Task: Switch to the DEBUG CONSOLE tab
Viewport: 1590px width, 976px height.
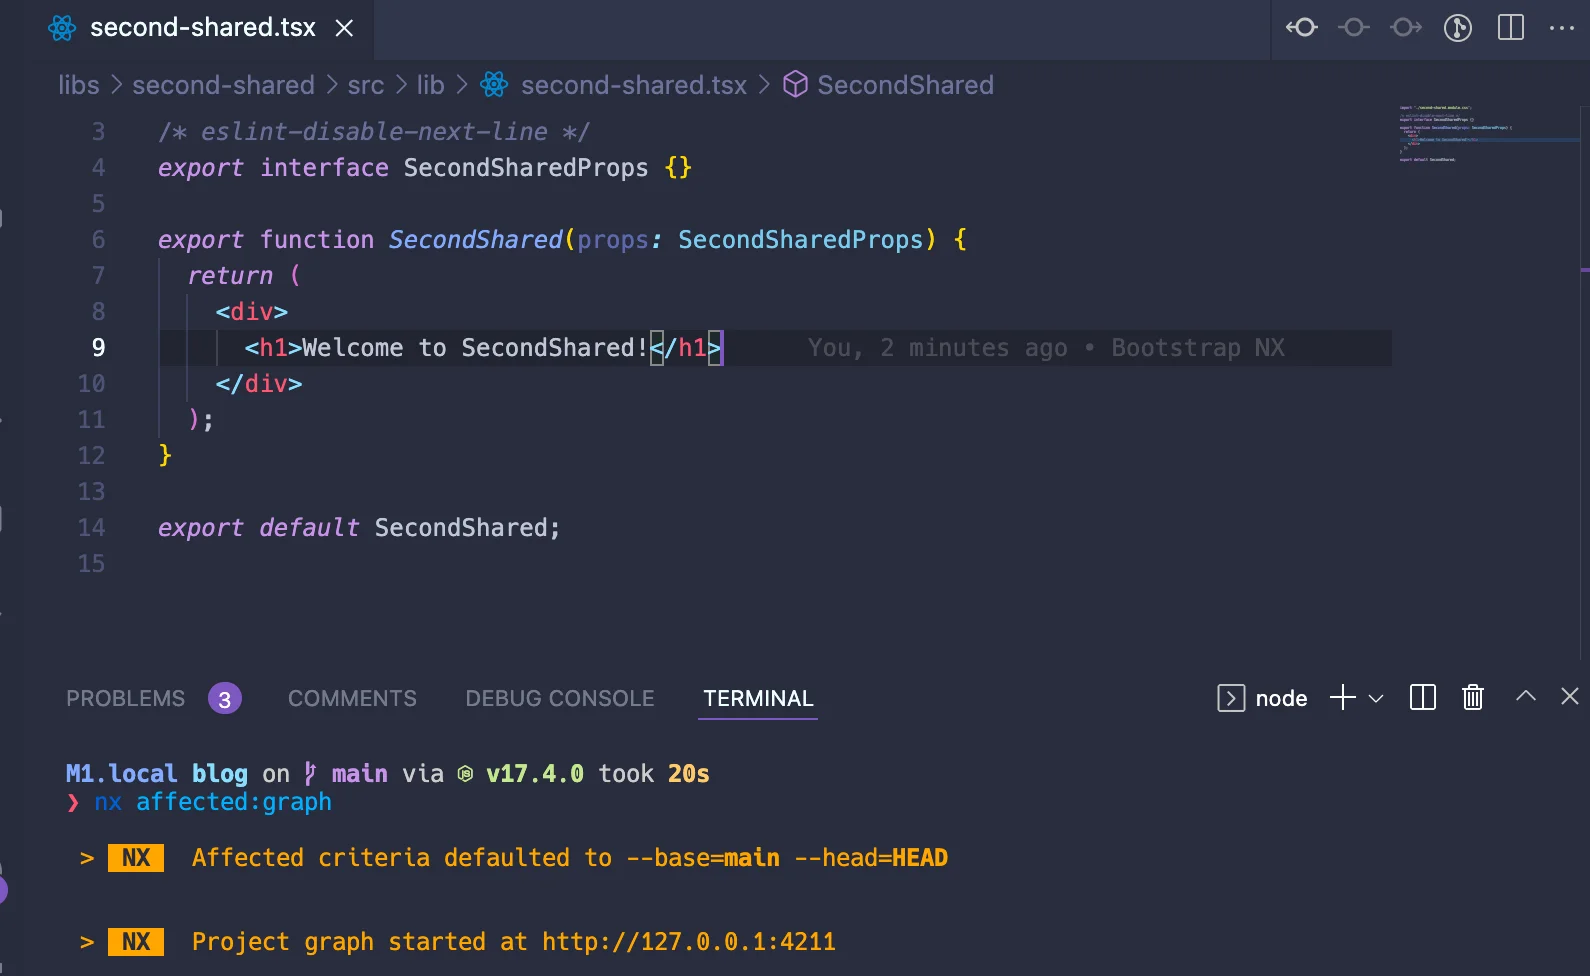Action: 559,698
